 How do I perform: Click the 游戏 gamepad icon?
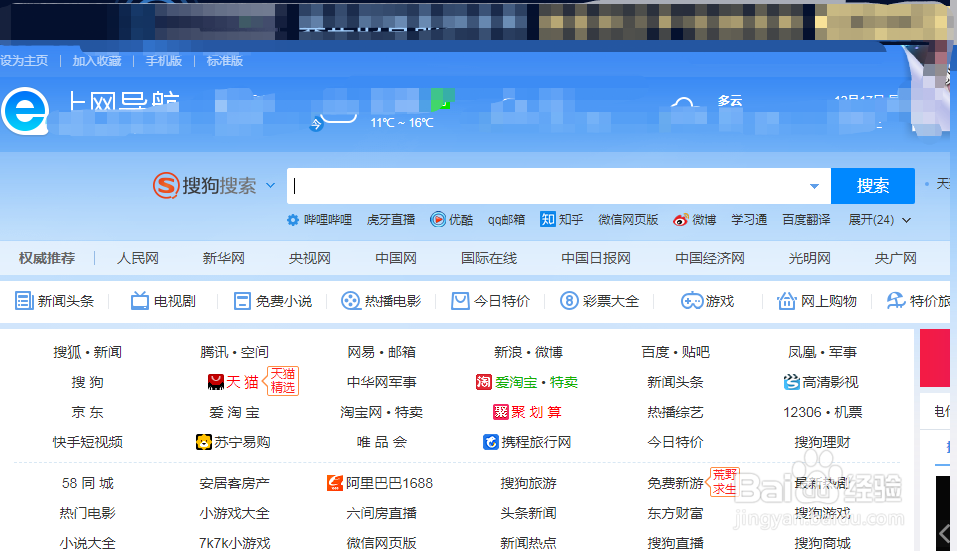pyautogui.click(x=692, y=301)
